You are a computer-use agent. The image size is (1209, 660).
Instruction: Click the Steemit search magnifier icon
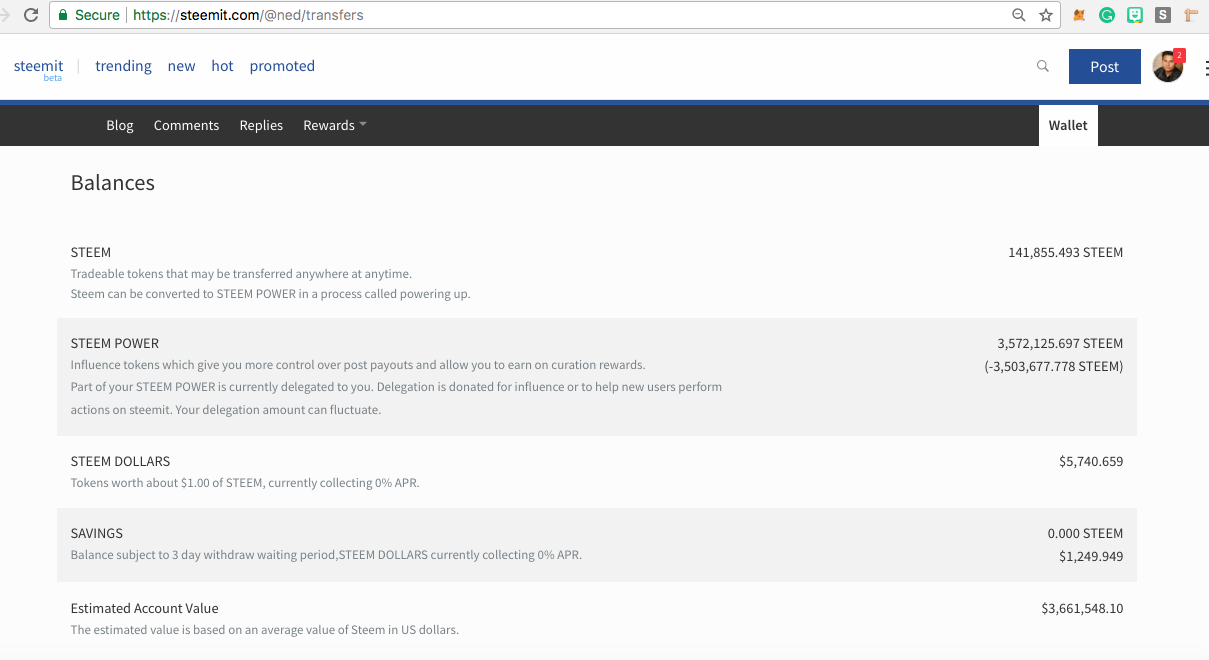pyautogui.click(x=1043, y=66)
